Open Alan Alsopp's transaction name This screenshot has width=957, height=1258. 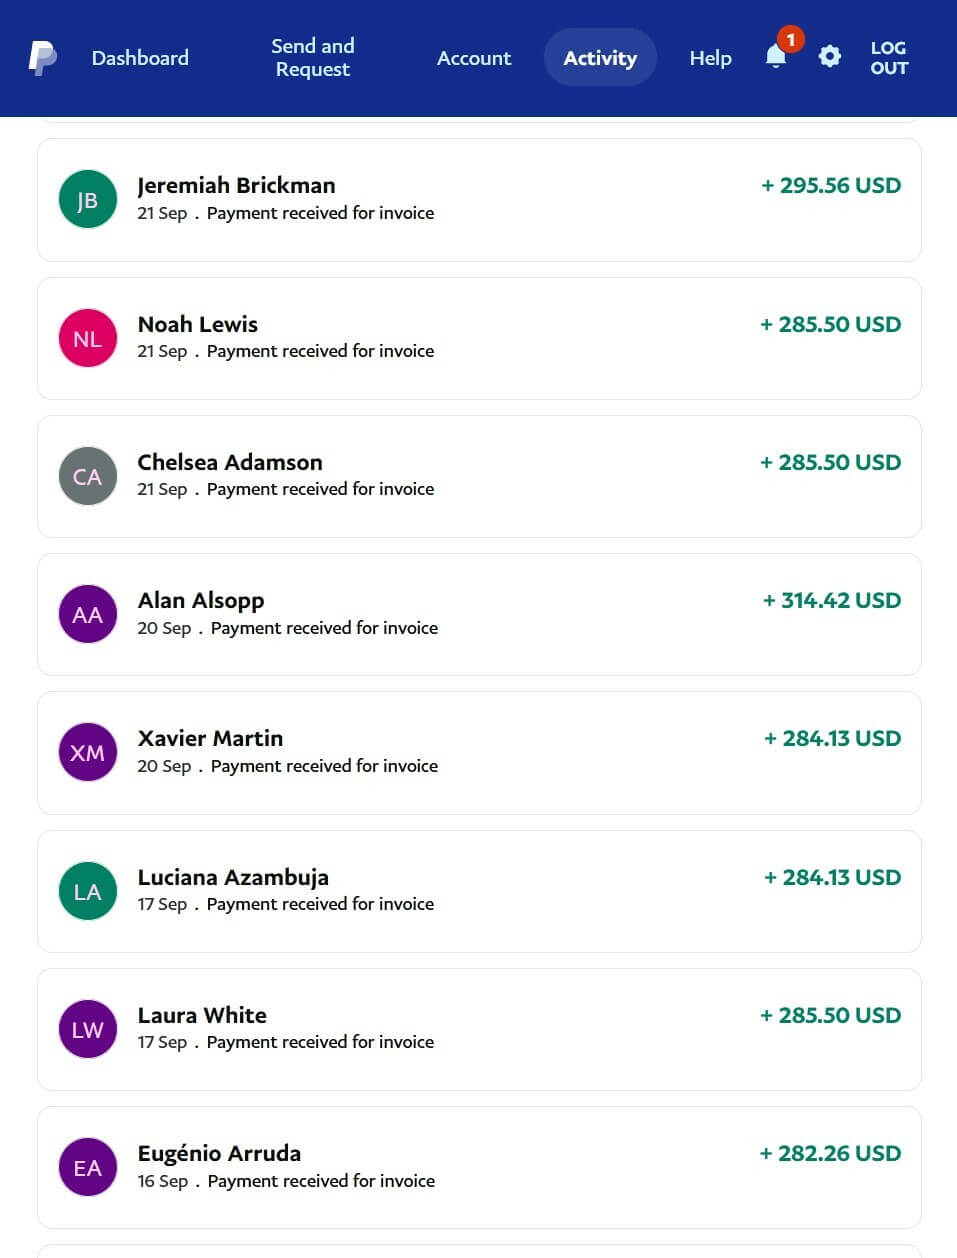[x=201, y=600]
